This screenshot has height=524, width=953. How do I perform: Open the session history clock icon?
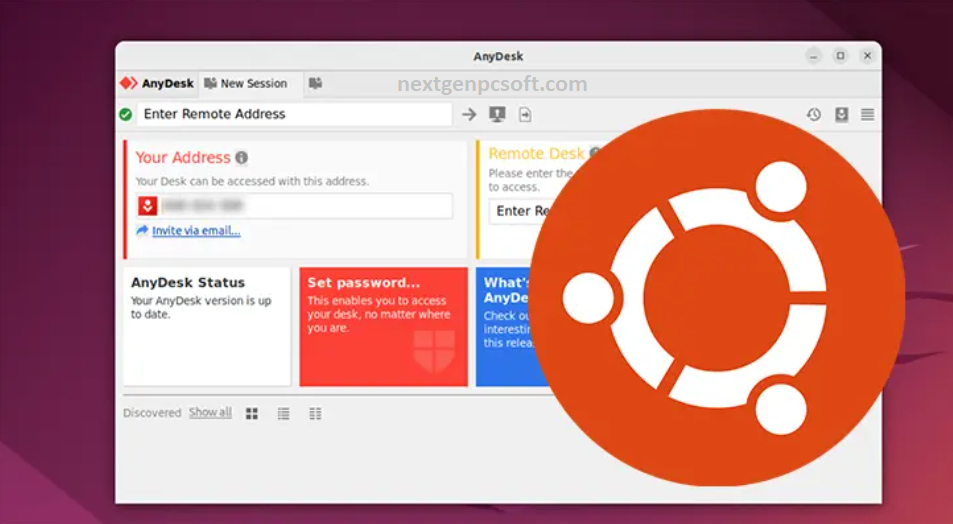(814, 115)
